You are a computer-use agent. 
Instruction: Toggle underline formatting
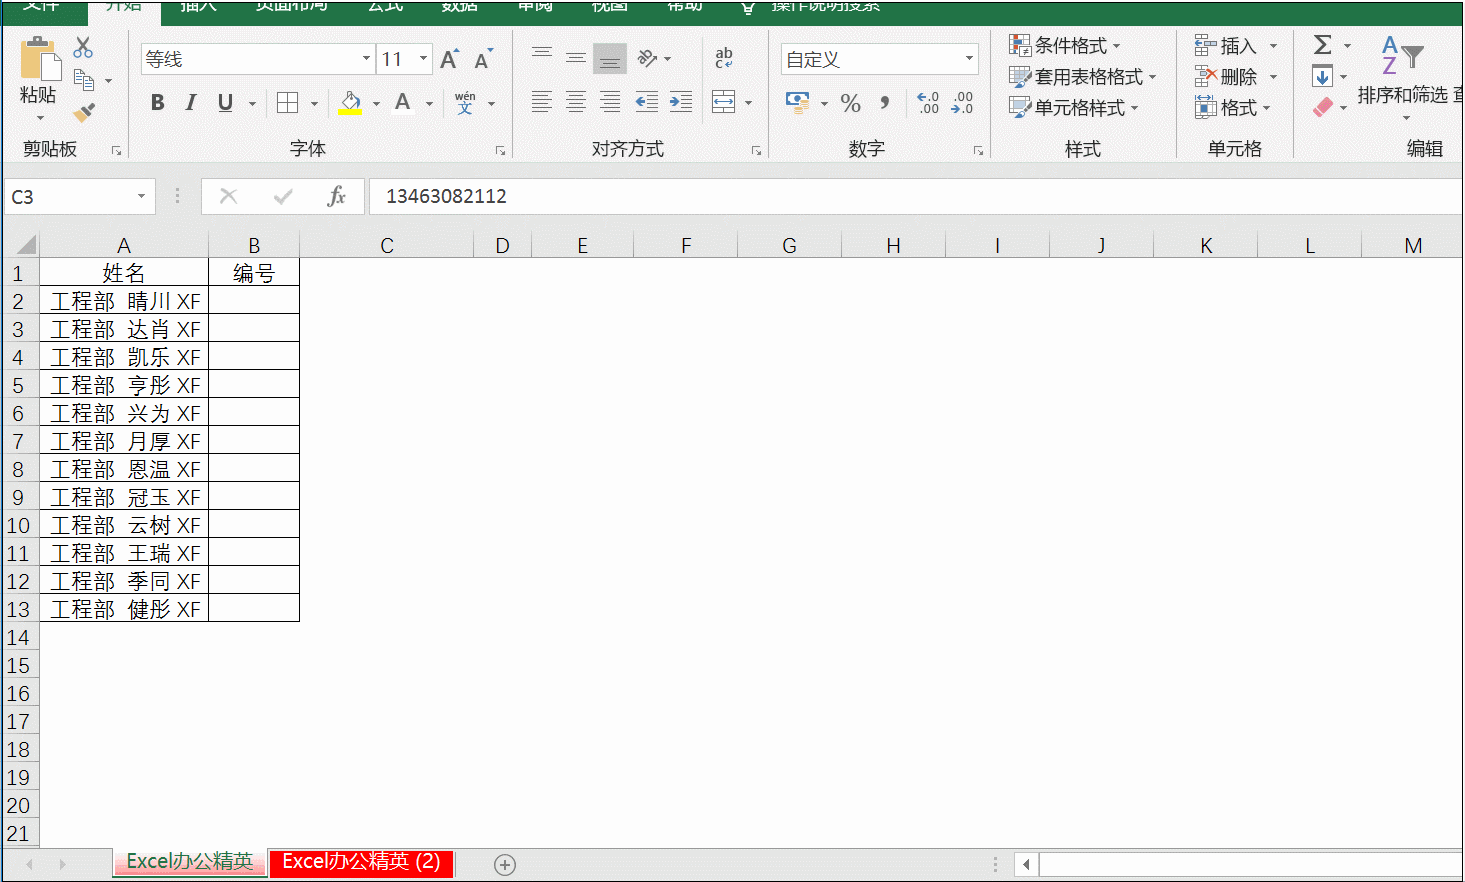[225, 102]
